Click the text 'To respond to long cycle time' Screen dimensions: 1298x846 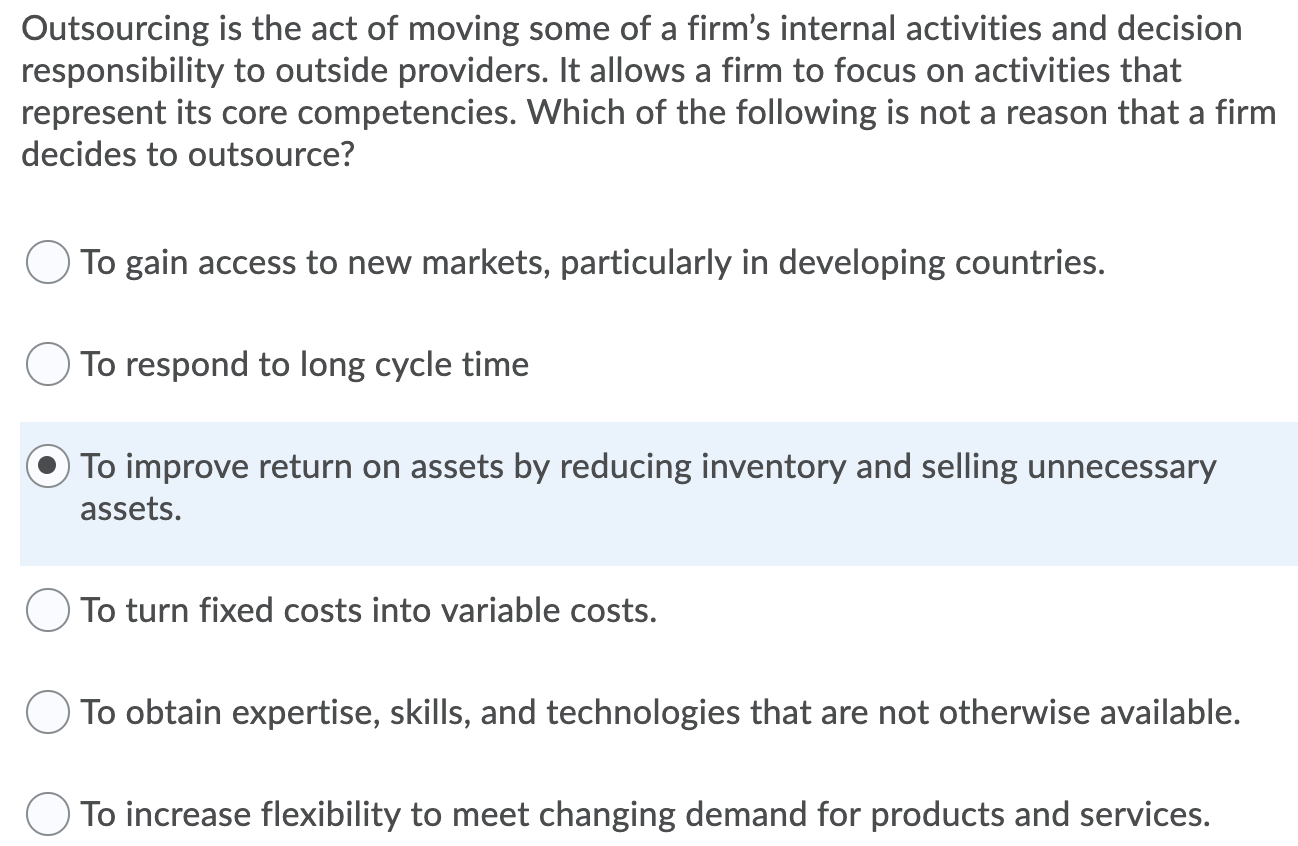(304, 364)
